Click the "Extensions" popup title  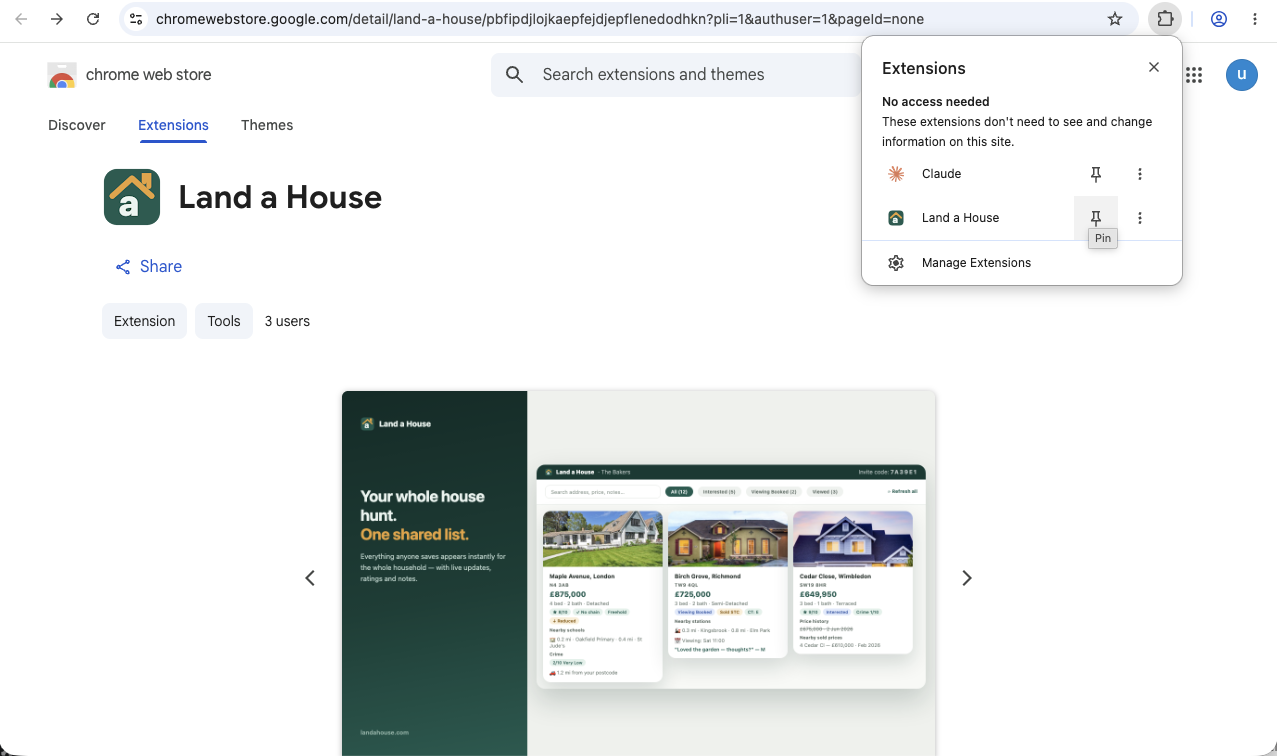pos(924,68)
